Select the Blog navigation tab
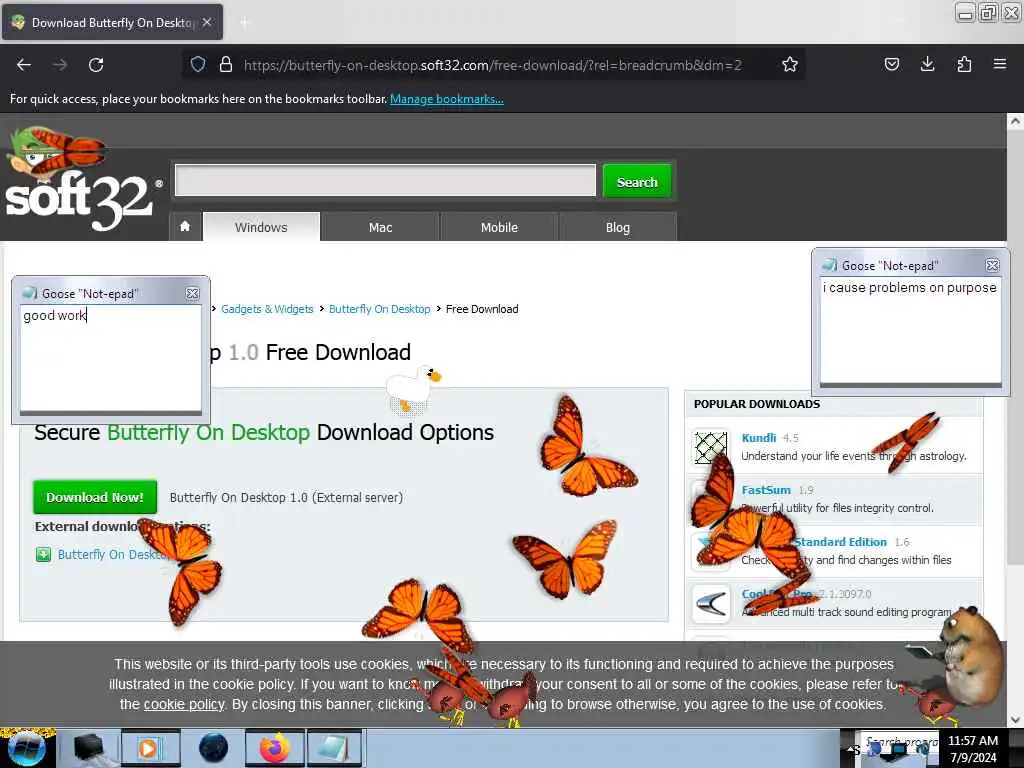Screen dimensions: 1024x768 pyautogui.click(x=618, y=227)
